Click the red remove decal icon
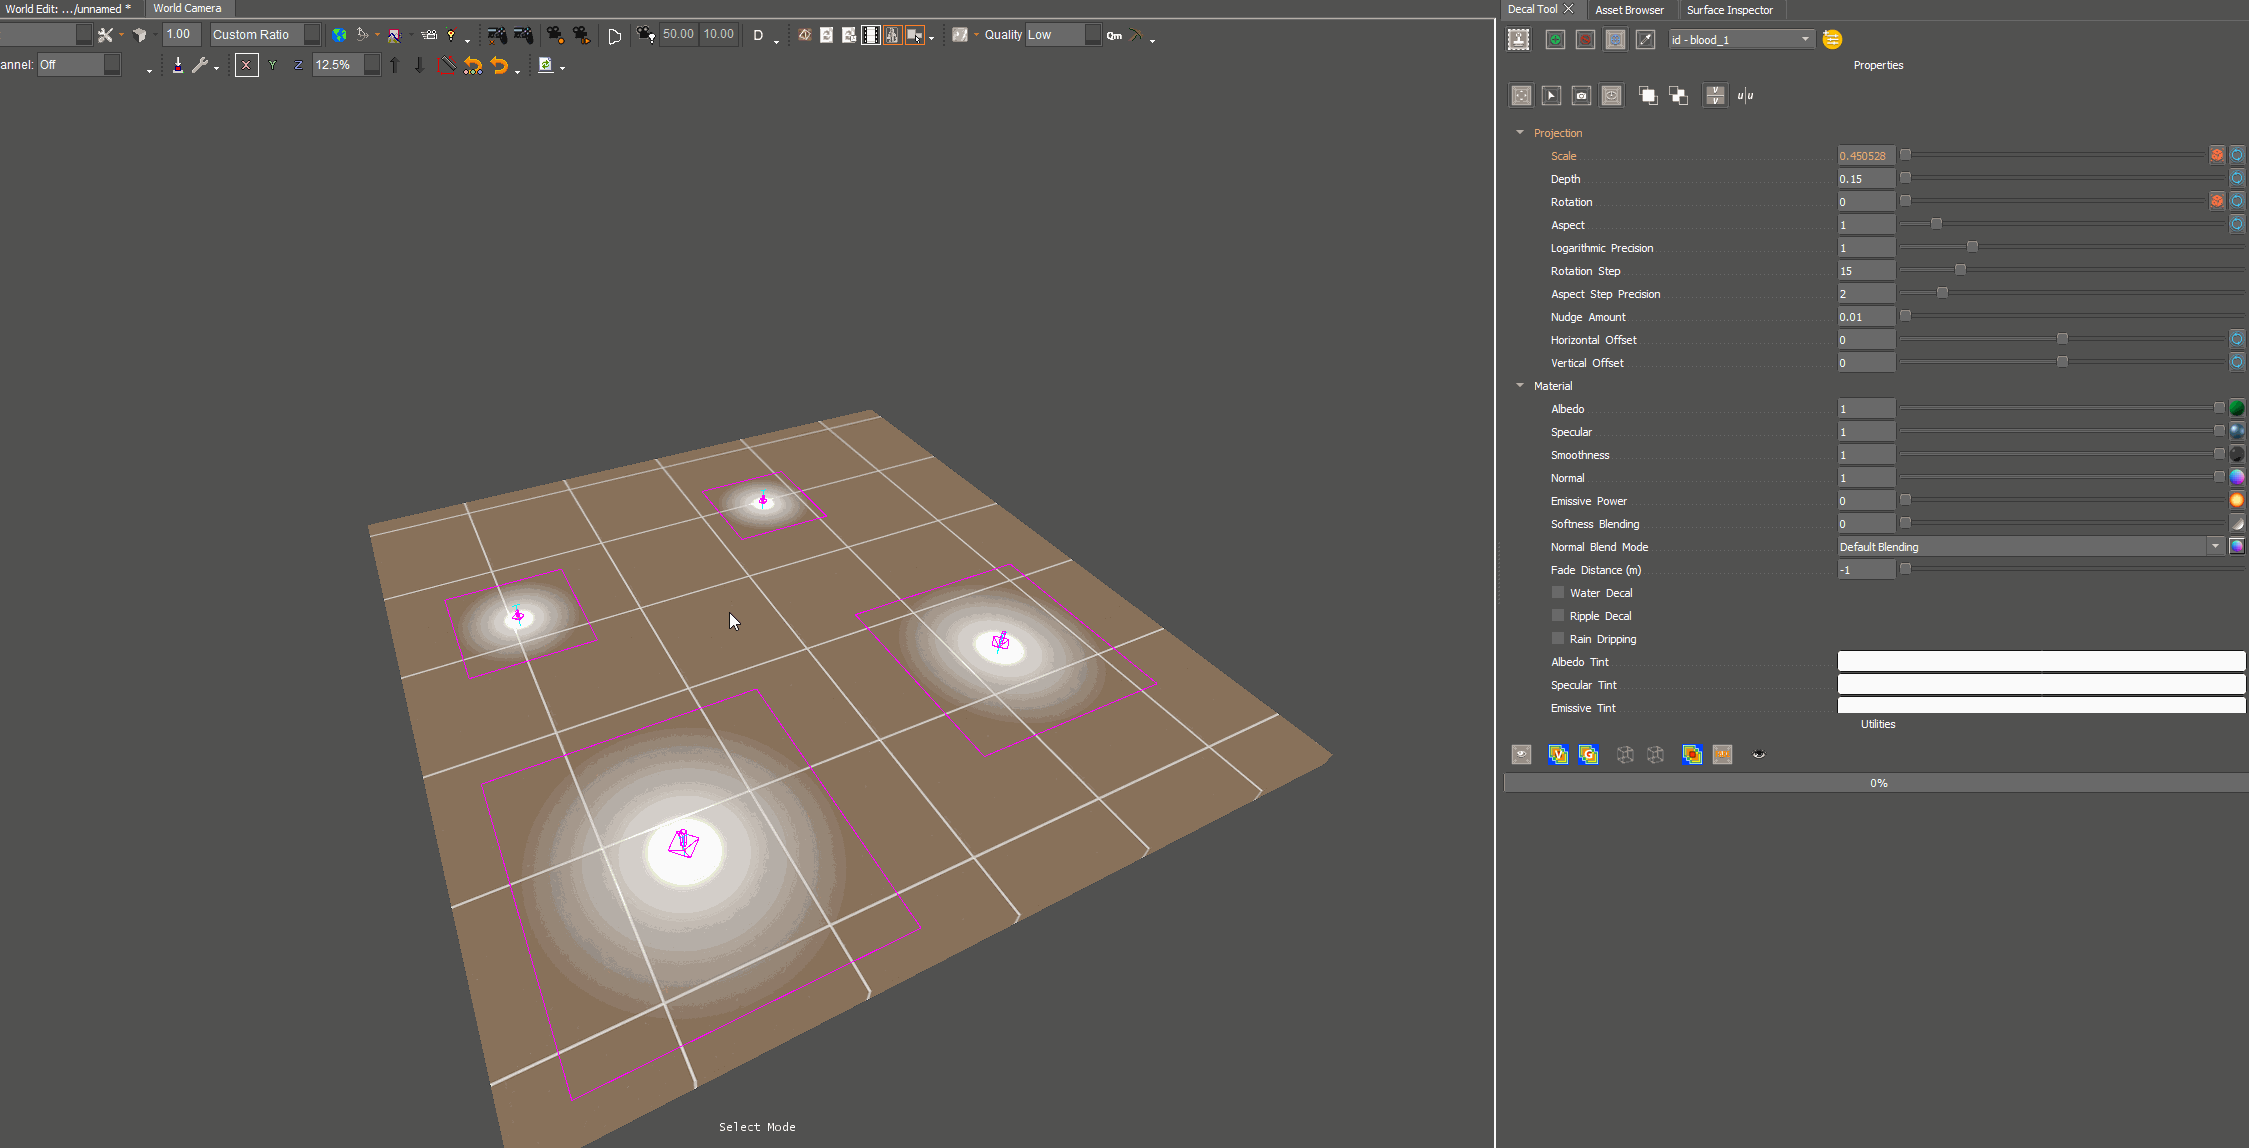Image resolution: width=2249 pixels, height=1148 pixels. [x=1585, y=39]
